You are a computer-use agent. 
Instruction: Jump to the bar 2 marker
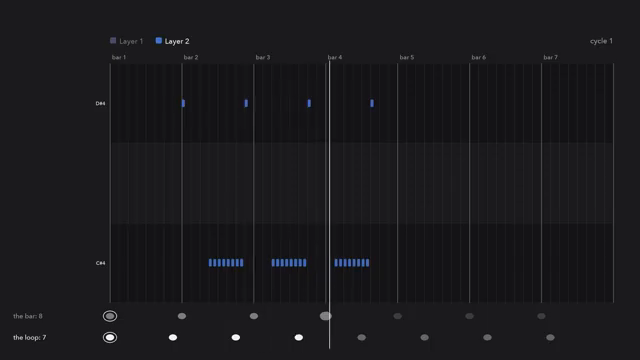[x=191, y=57]
